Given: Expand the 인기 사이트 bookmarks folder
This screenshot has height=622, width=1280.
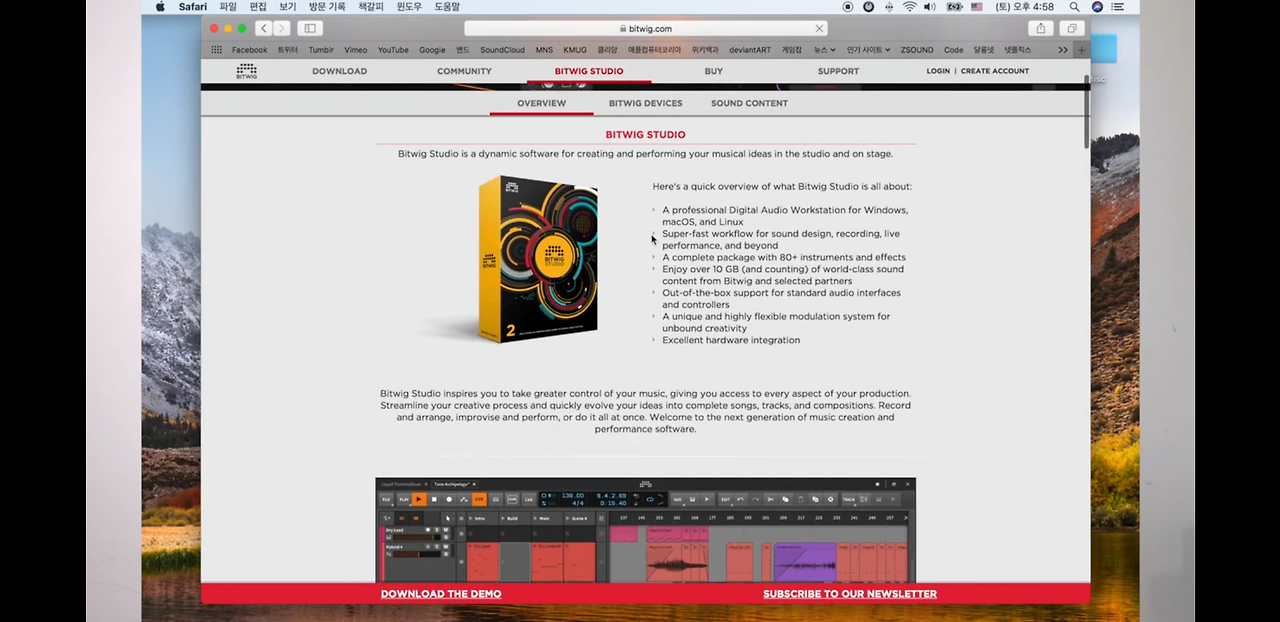Looking at the screenshot, I should (x=868, y=49).
